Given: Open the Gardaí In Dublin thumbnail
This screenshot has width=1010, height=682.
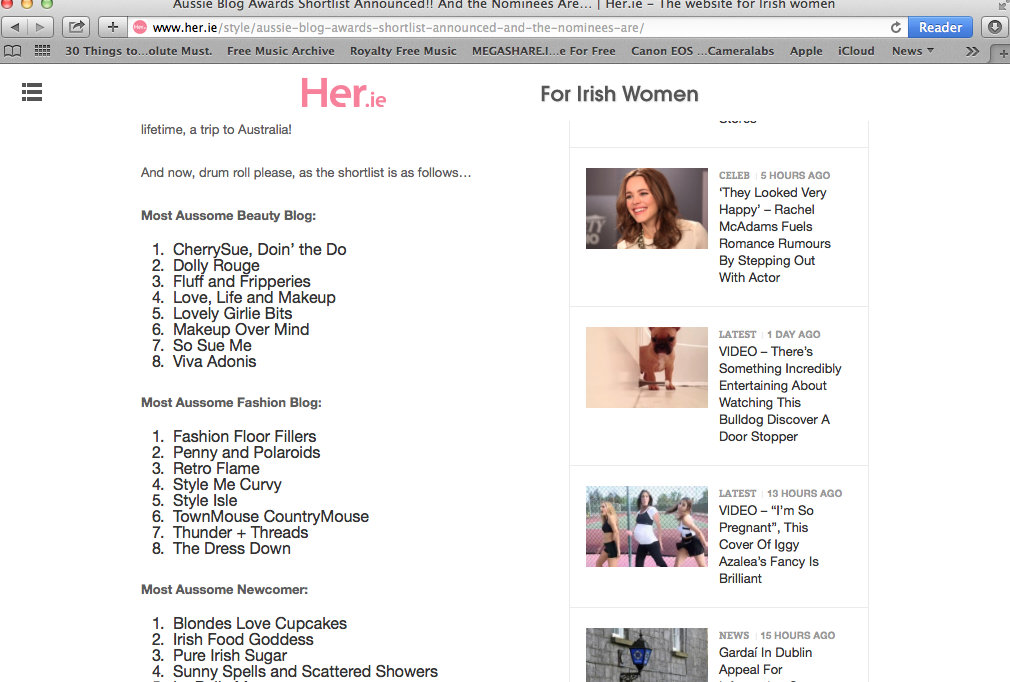Looking at the screenshot, I should [647, 655].
